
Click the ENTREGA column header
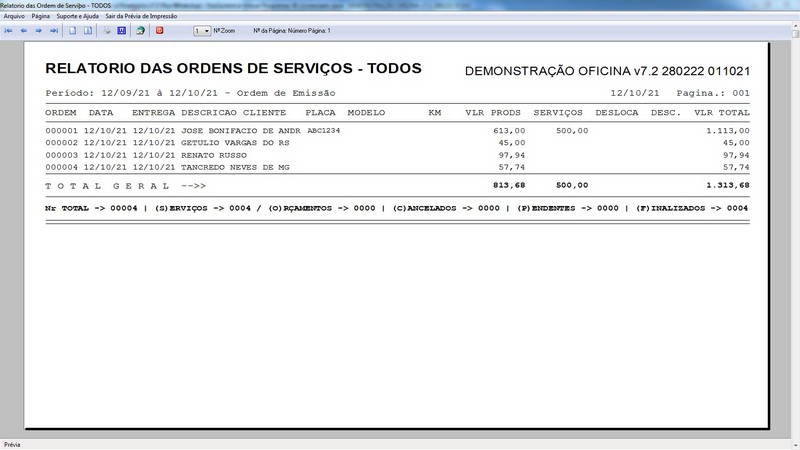point(154,113)
